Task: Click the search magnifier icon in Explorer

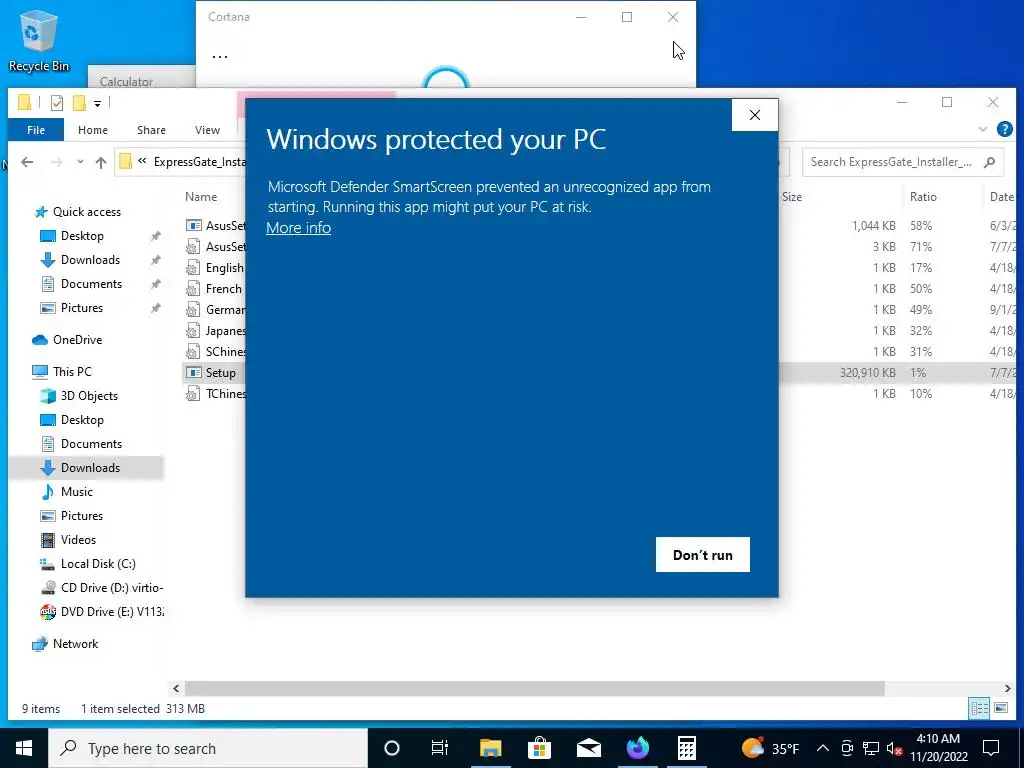Action: click(989, 162)
